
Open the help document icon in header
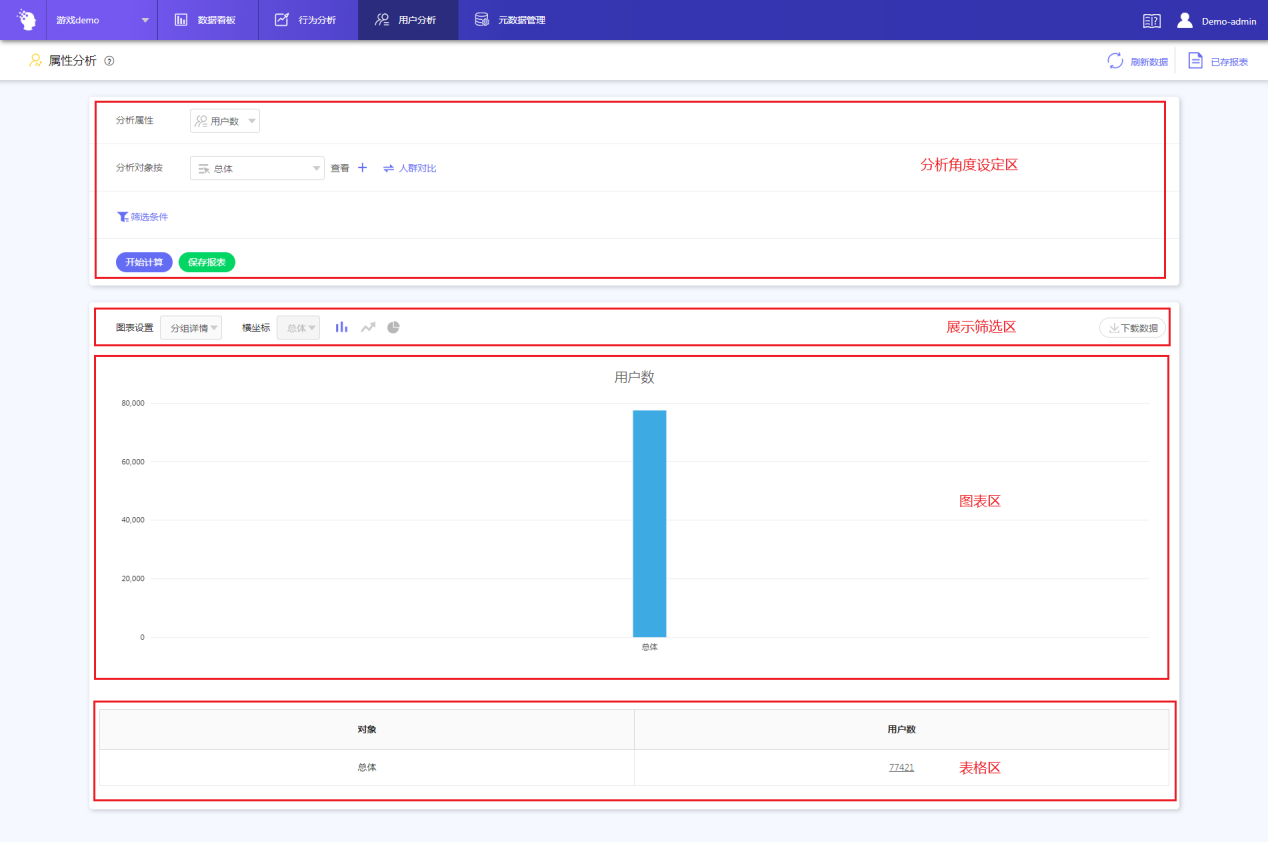click(1151, 20)
